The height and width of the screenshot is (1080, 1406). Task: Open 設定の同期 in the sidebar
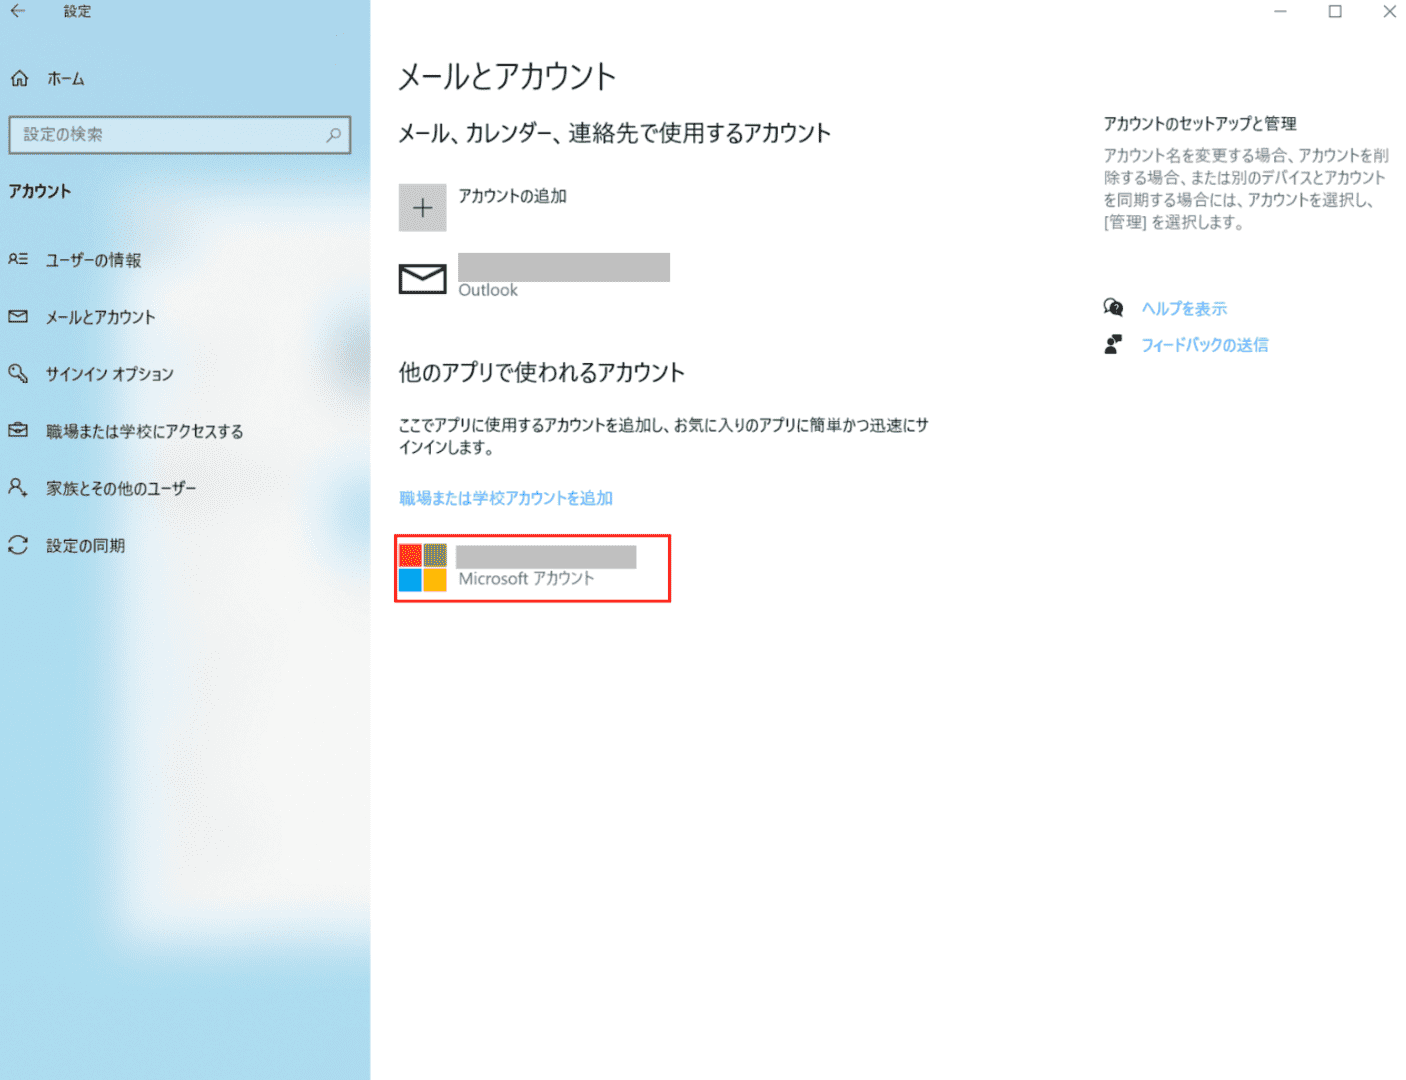click(x=85, y=546)
